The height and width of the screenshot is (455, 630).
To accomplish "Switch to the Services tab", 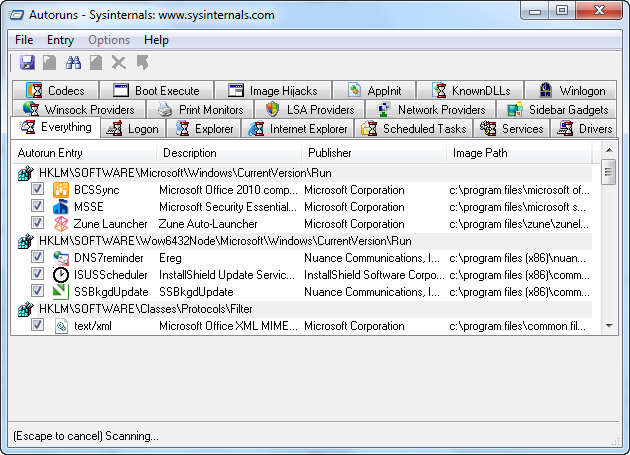I will pyautogui.click(x=511, y=129).
